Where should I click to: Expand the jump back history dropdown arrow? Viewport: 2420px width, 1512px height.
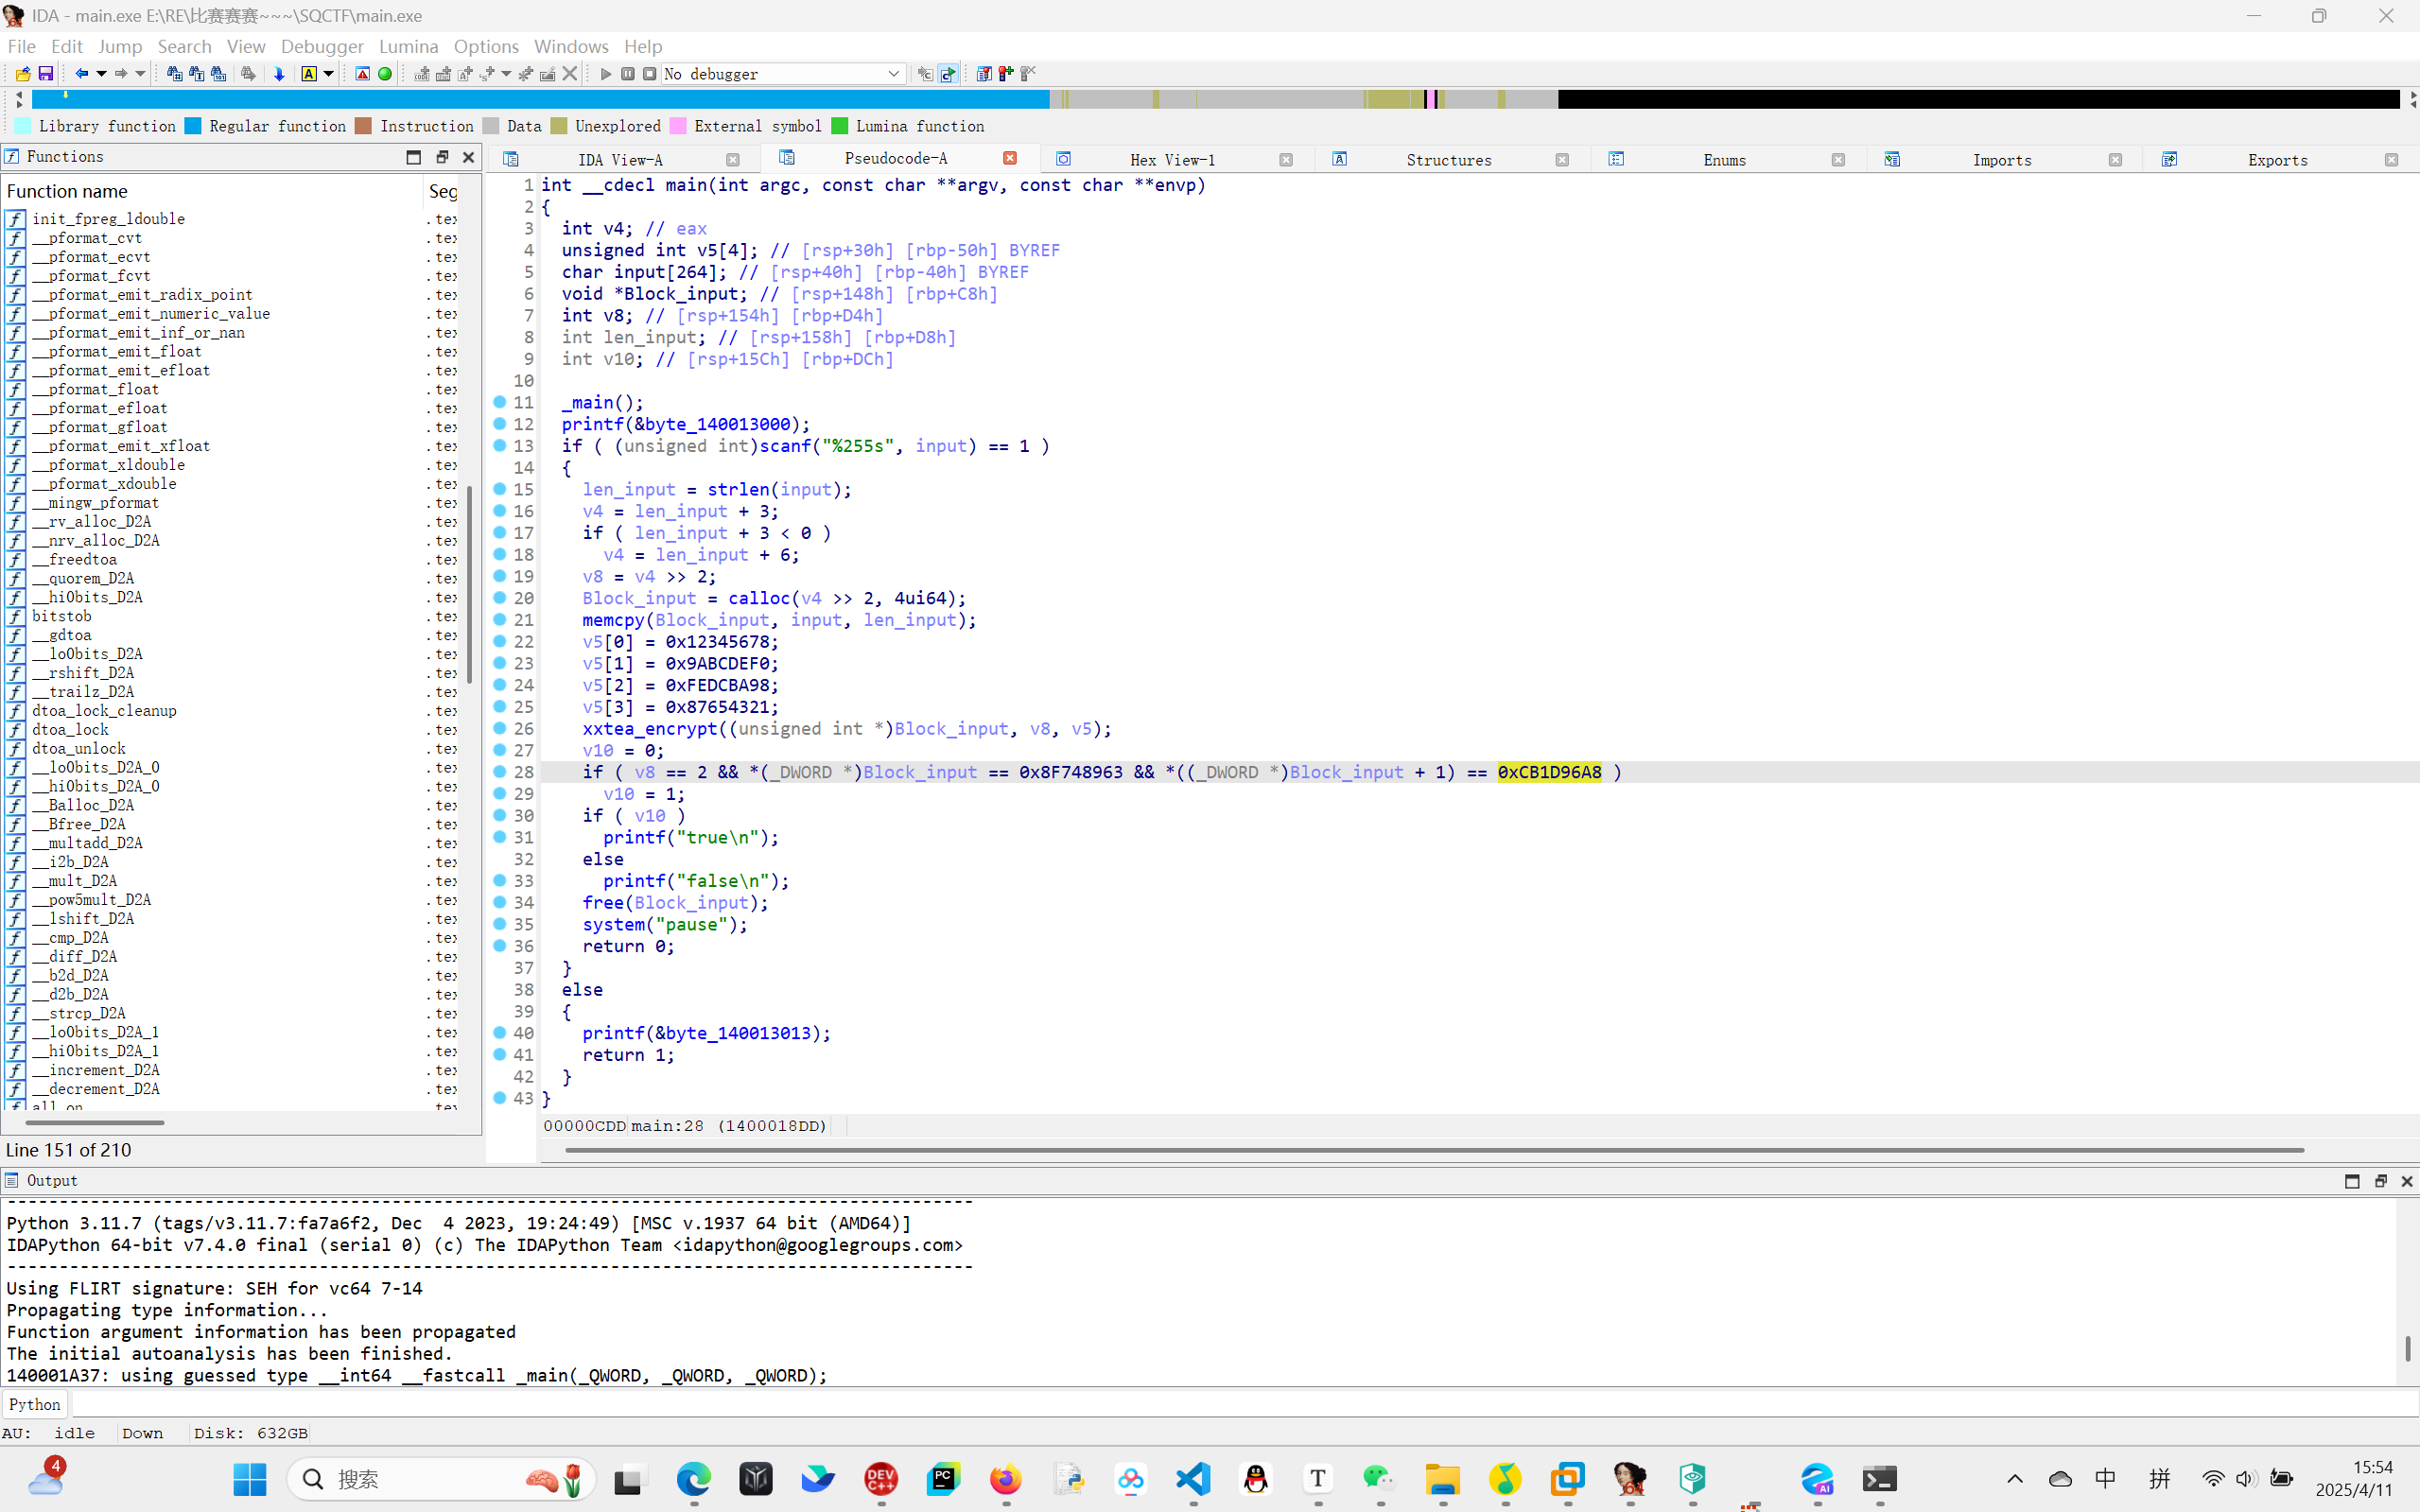pos(101,74)
